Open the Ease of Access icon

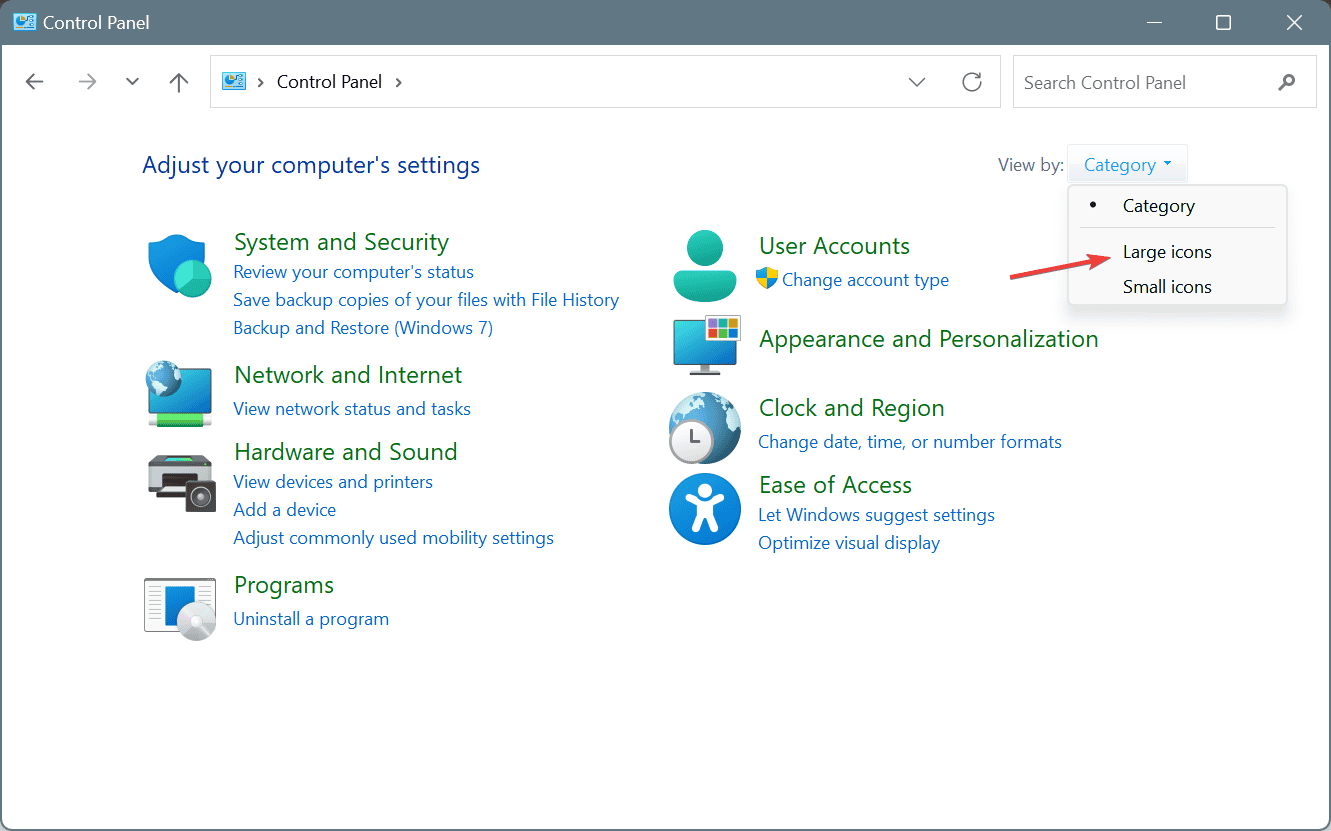point(705,509)
